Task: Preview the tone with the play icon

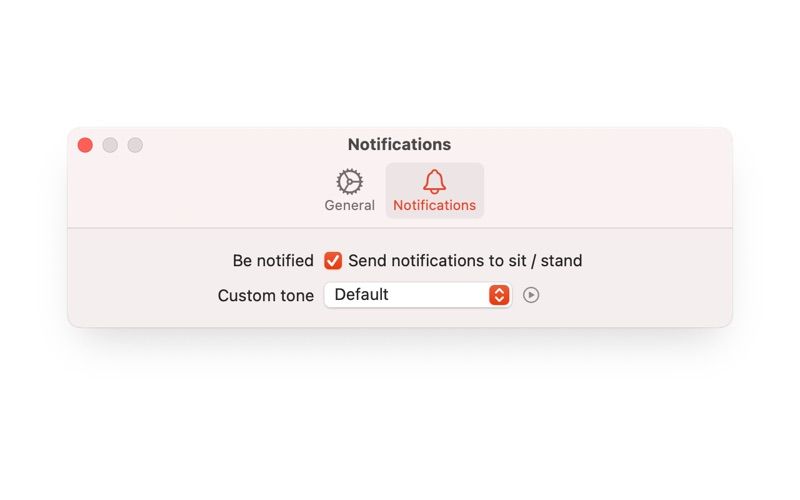Action: (x=531, y=295)
